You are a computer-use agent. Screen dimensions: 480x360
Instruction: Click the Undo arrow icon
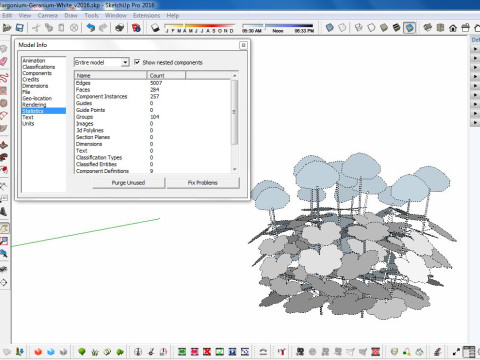click(91, 28)
